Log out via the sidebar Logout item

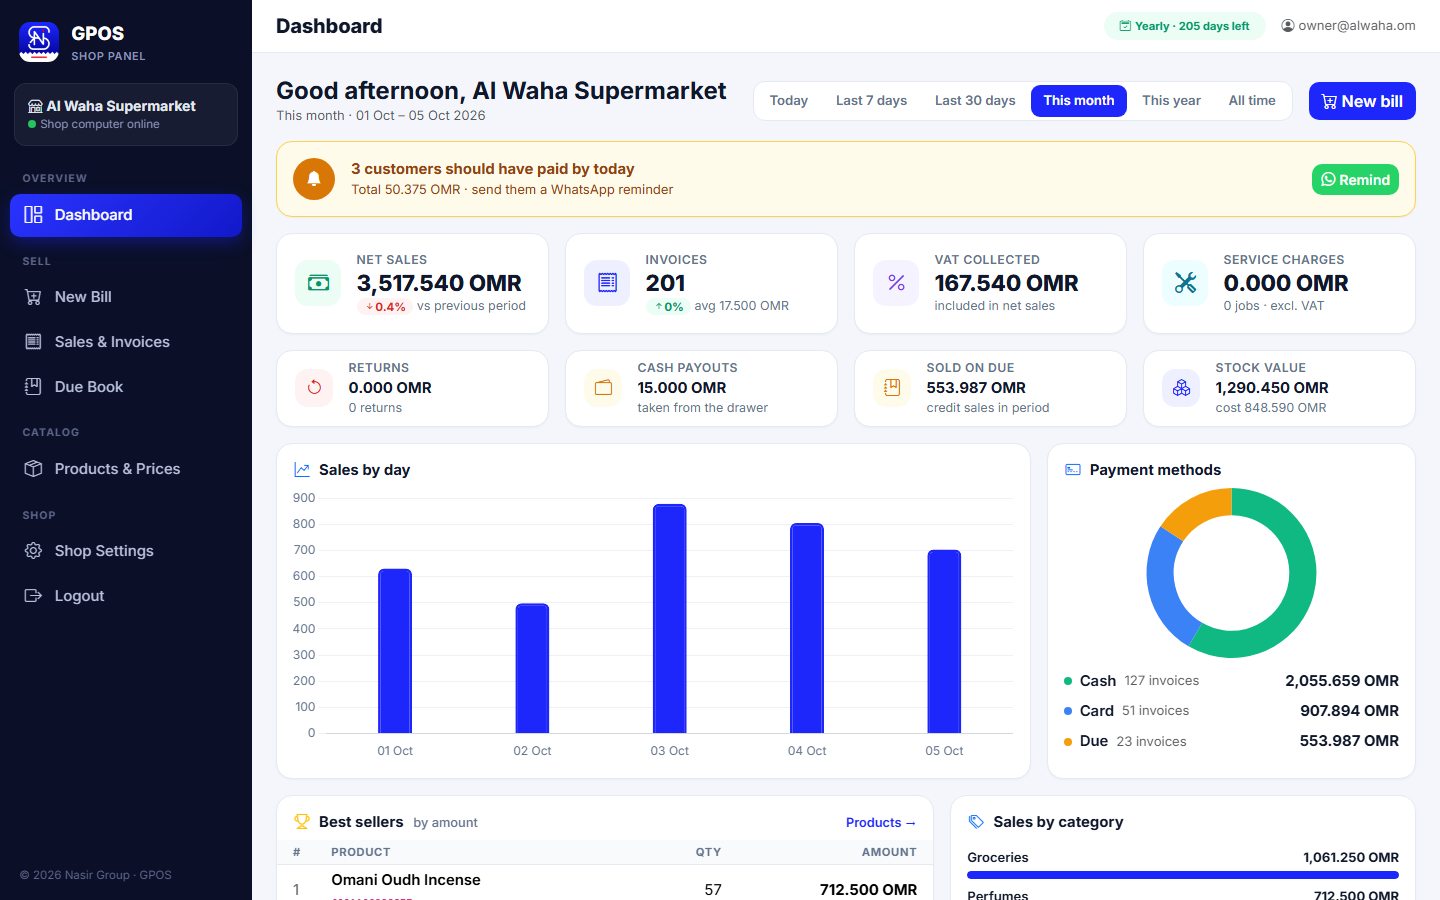click(126, 596)
